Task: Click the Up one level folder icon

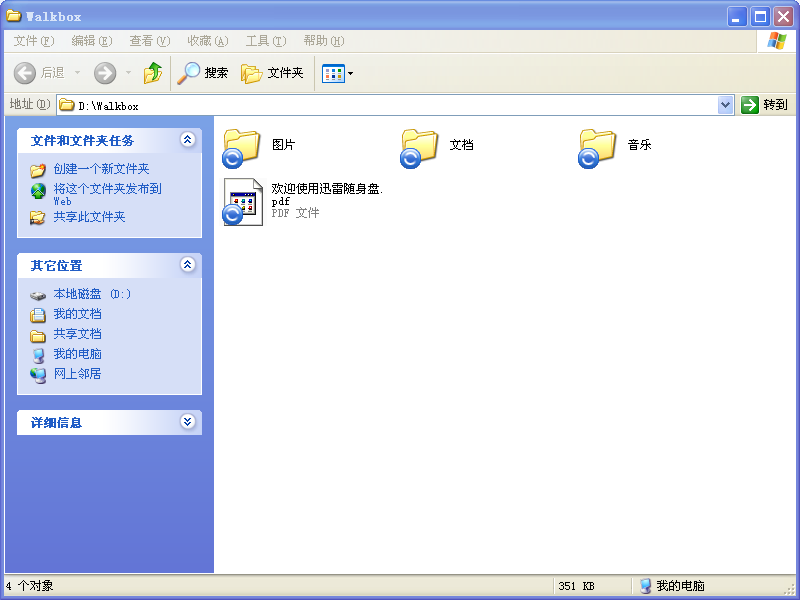Action: 153,73
